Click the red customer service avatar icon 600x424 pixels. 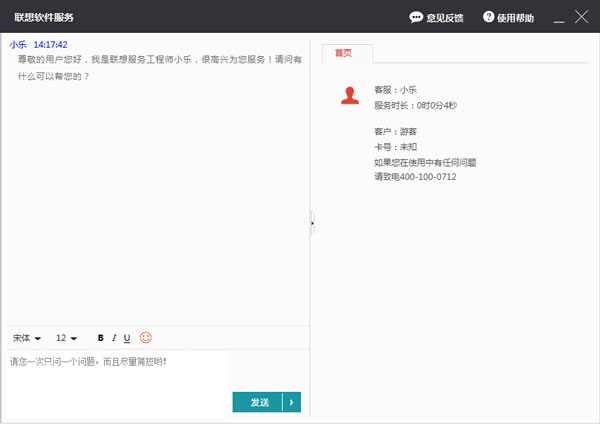click(350, 96)
